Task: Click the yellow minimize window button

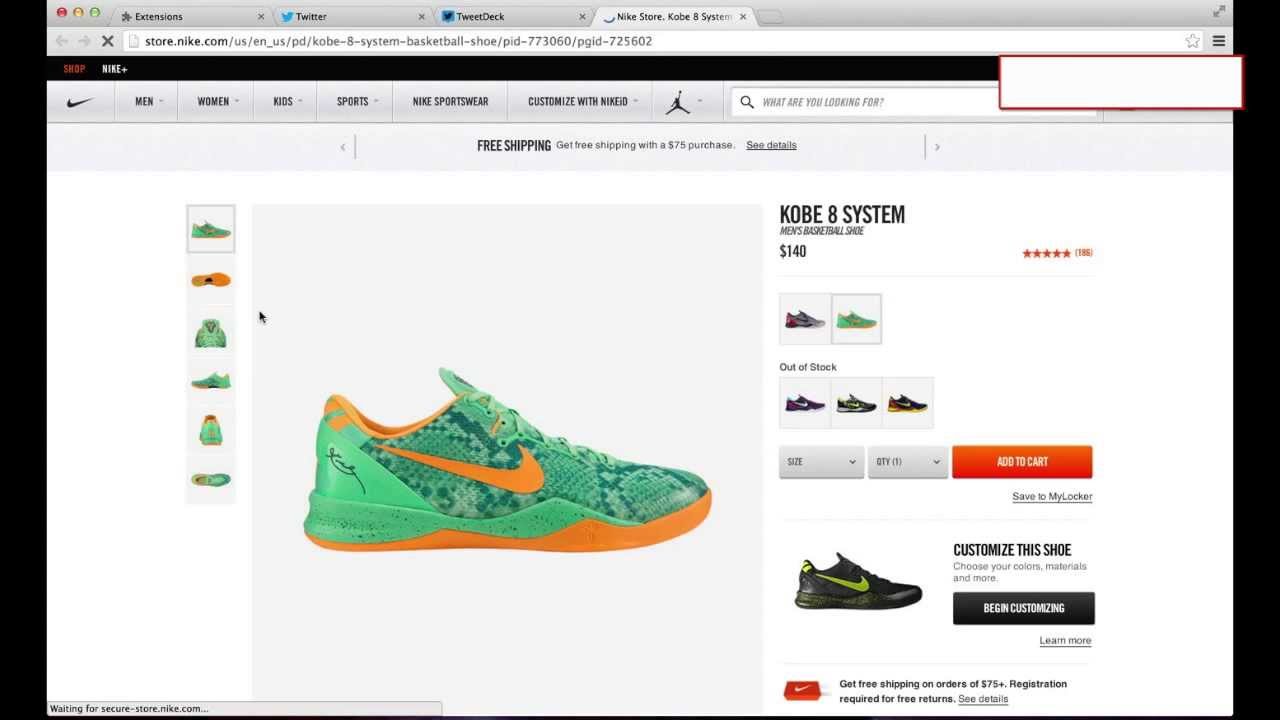Action: point(78,13)
